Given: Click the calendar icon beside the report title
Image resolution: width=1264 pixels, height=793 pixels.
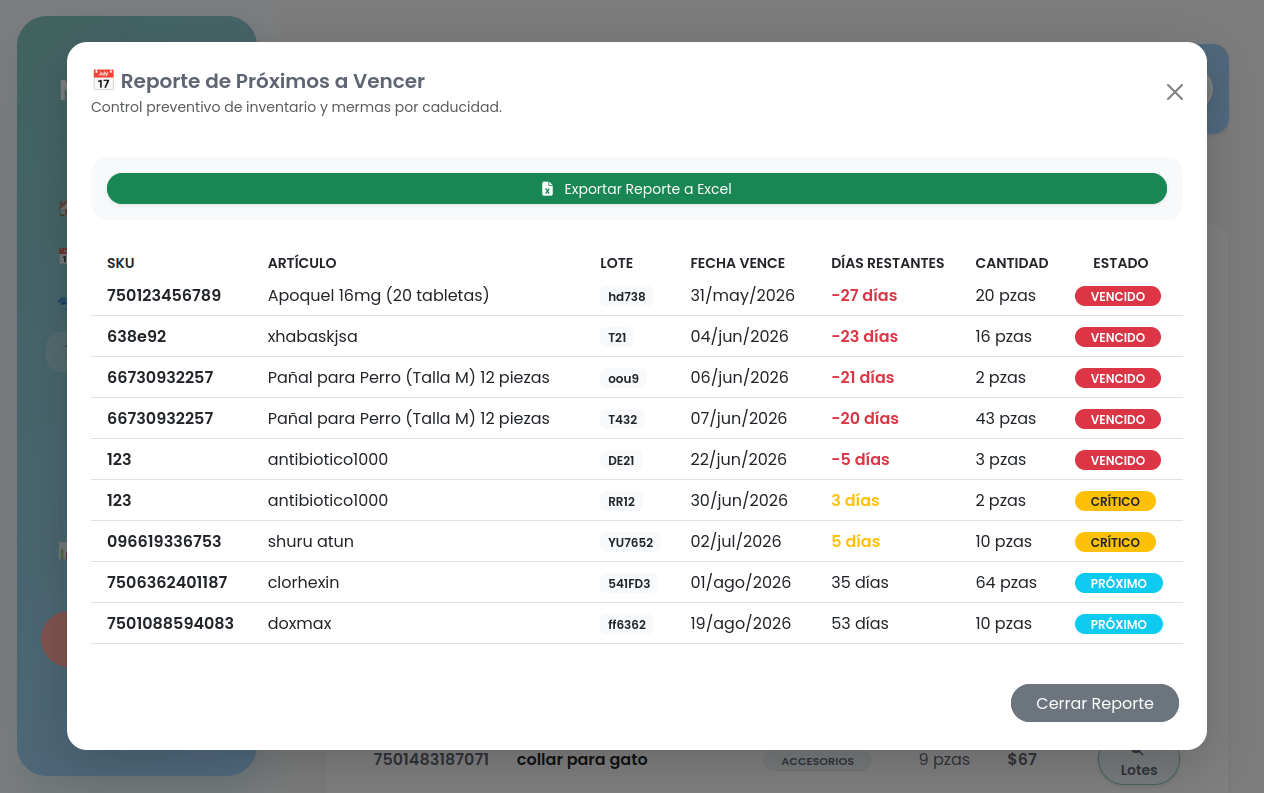Looking at the screenshot, I should pos(102,81).
